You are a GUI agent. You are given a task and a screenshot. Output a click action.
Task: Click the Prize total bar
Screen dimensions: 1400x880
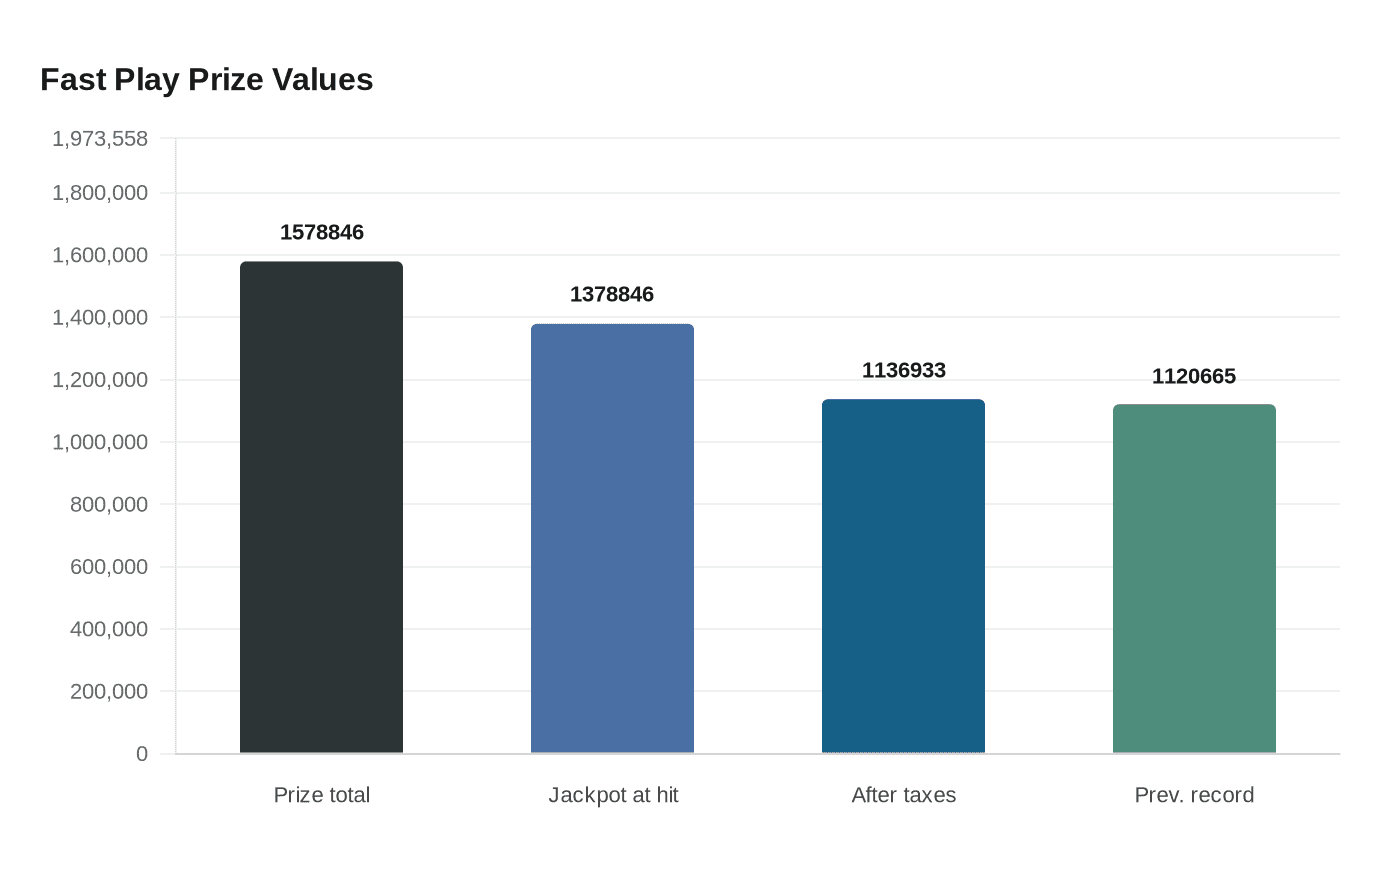321,507
